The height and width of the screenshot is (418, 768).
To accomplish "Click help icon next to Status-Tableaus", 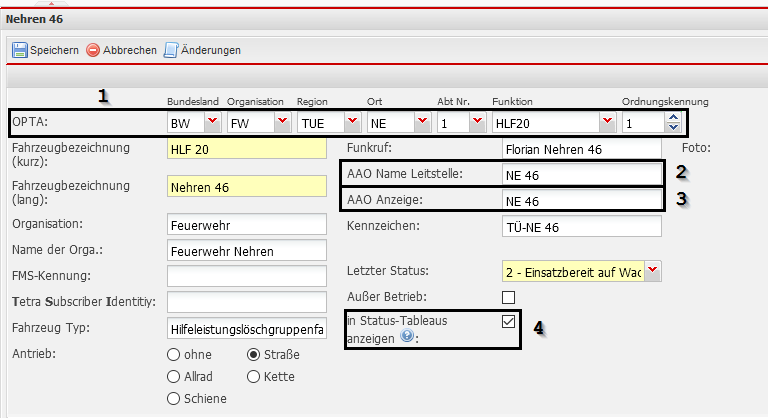I will pos(406,336).
